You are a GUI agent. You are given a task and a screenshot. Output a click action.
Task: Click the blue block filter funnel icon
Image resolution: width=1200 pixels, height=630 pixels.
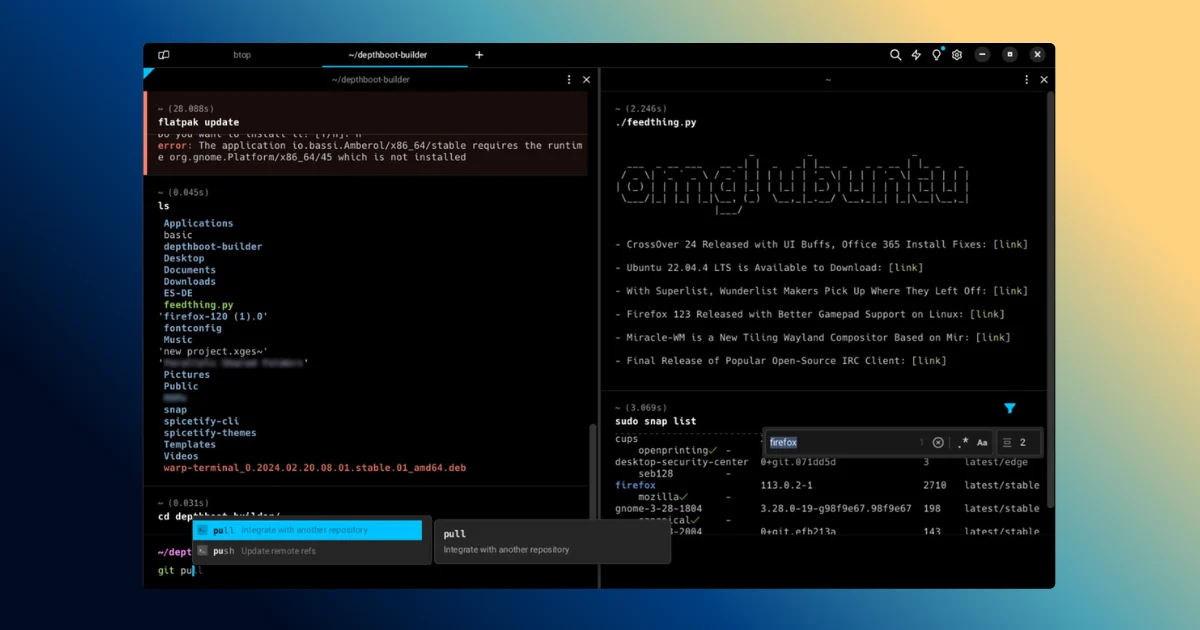(x=1010, y=408)
